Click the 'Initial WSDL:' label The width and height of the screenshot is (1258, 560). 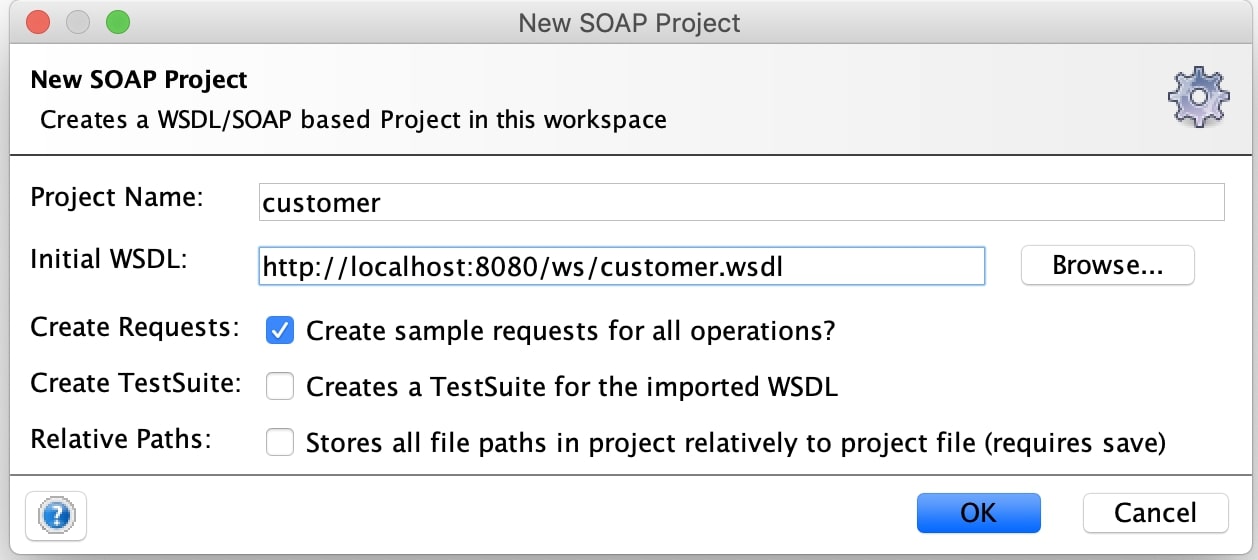point(110,259)
